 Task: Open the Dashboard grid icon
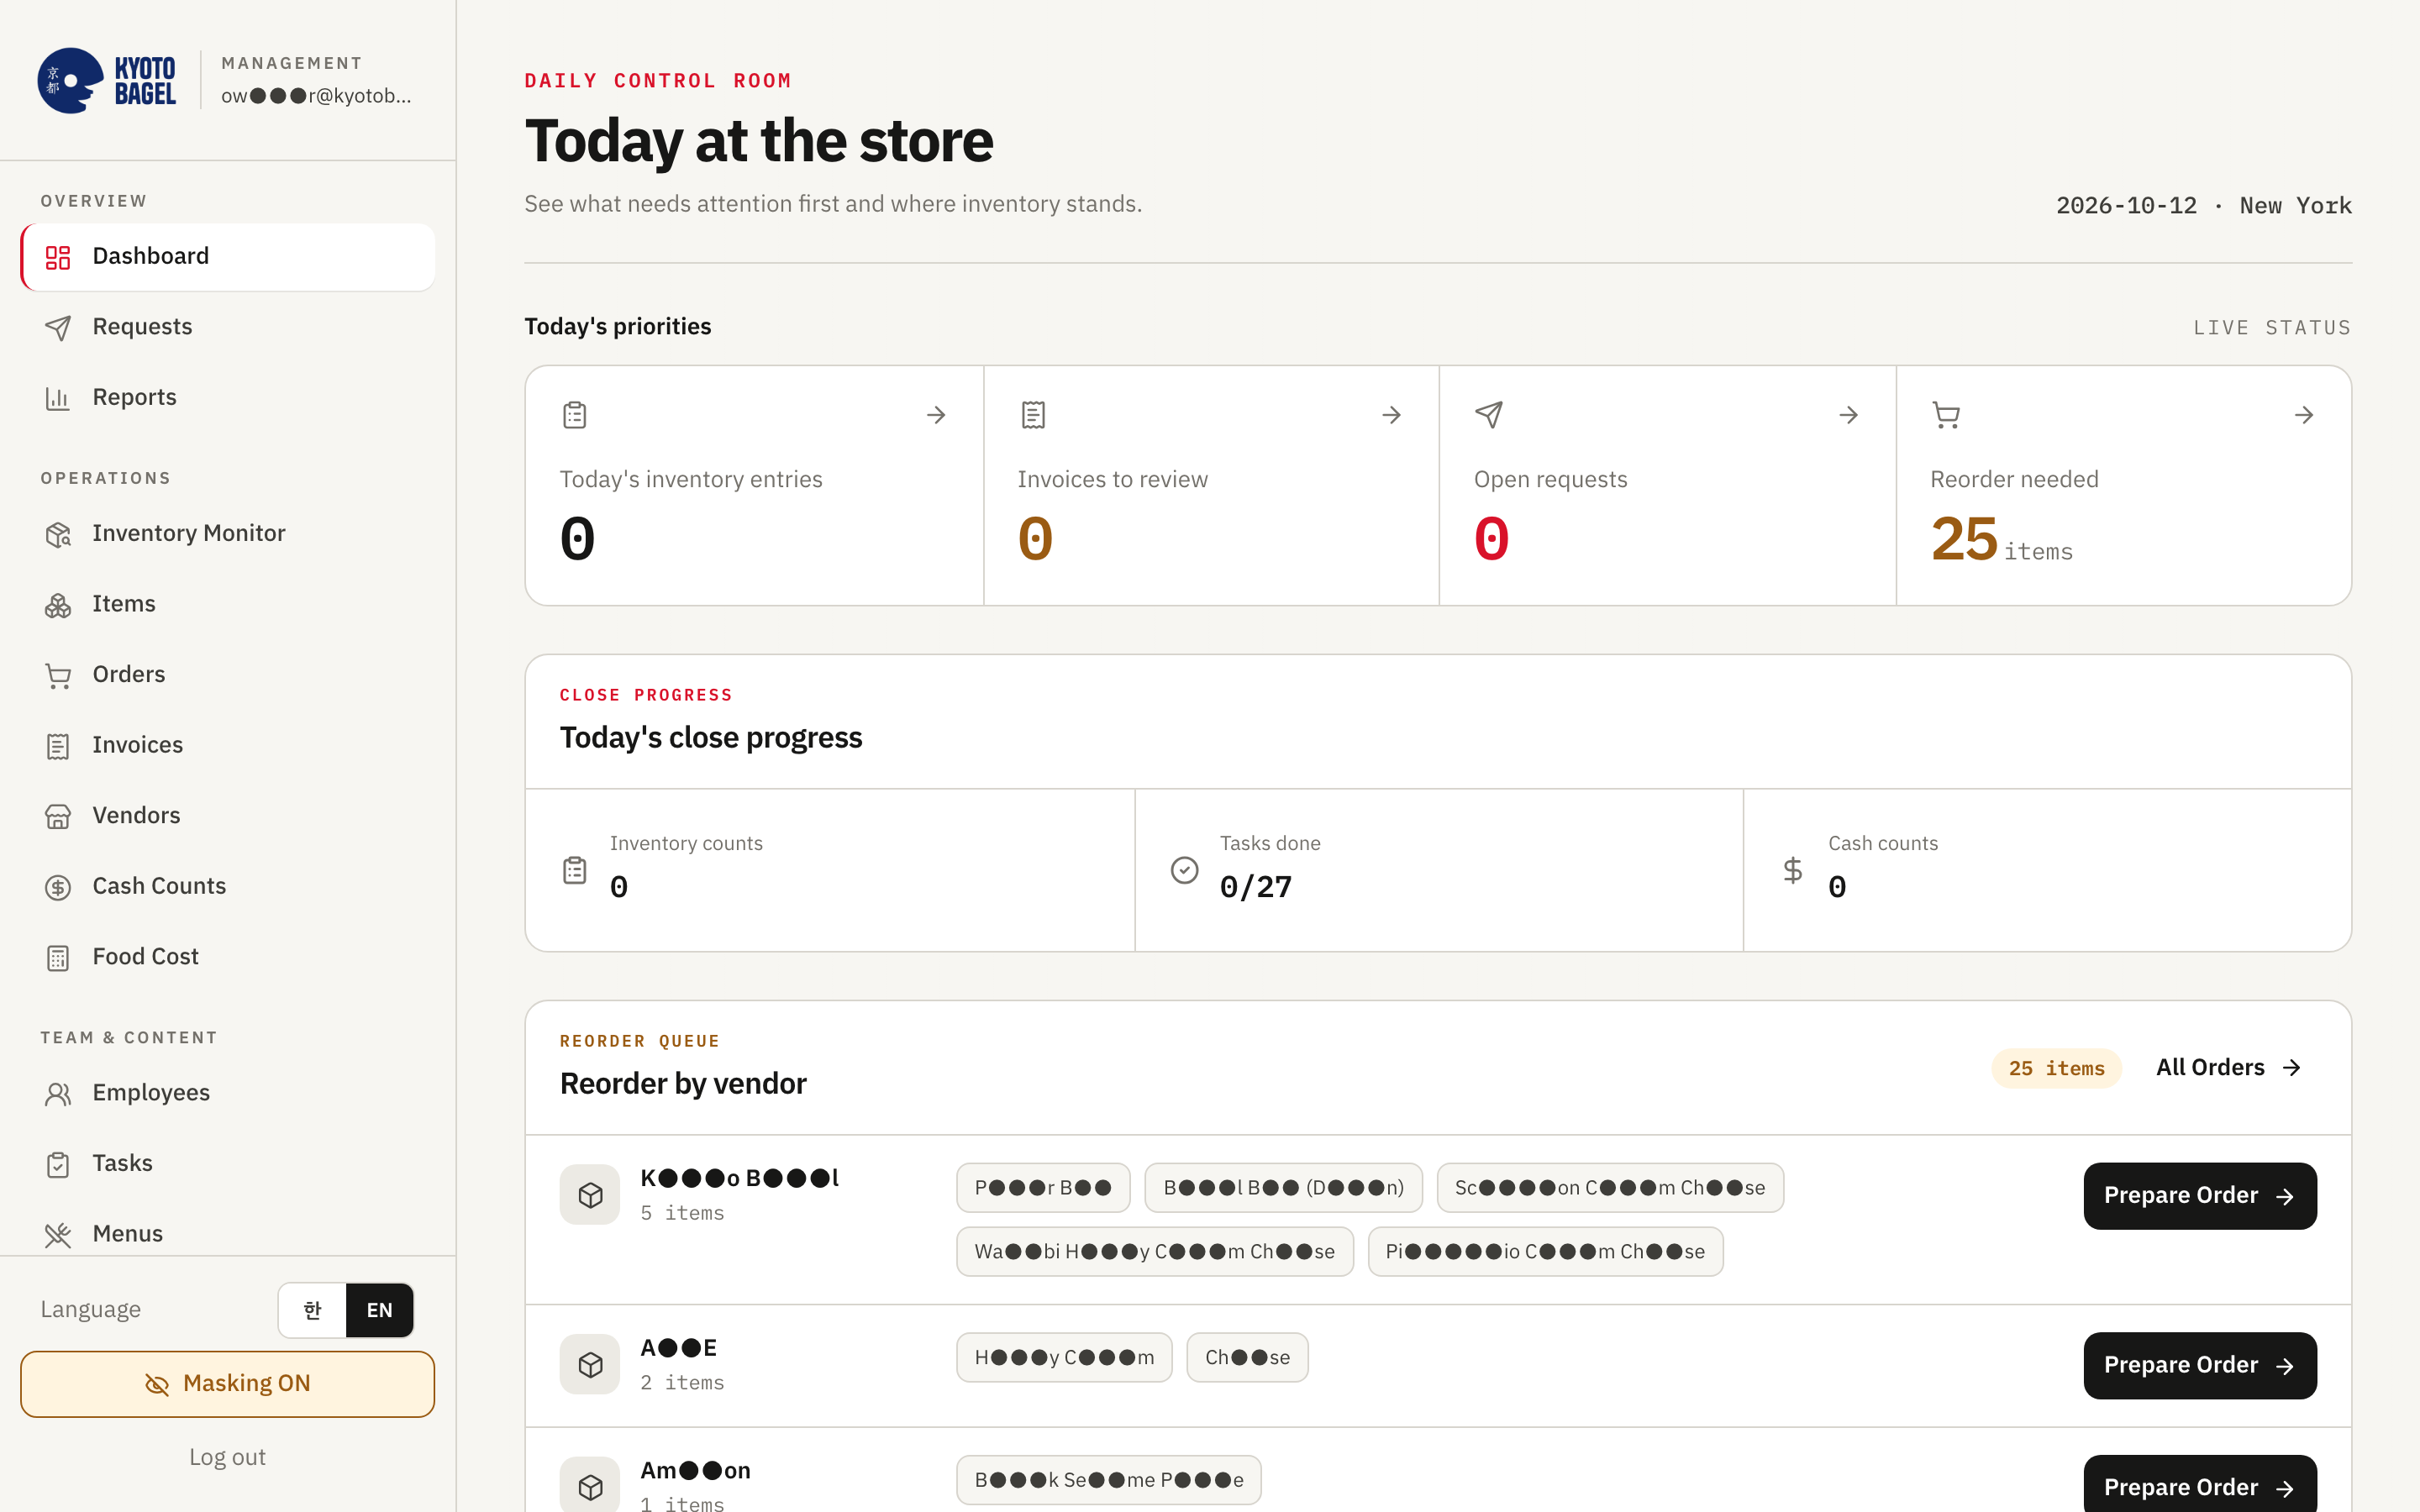click(x=58, y=257)
